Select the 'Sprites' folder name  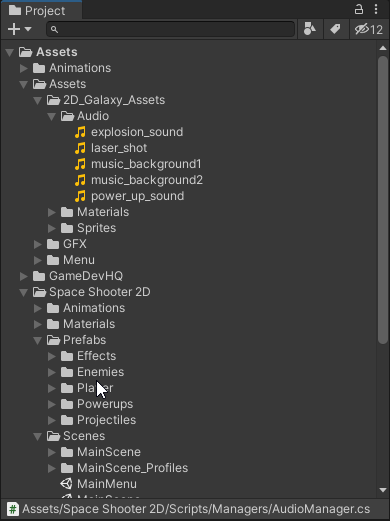pos(96,228)
